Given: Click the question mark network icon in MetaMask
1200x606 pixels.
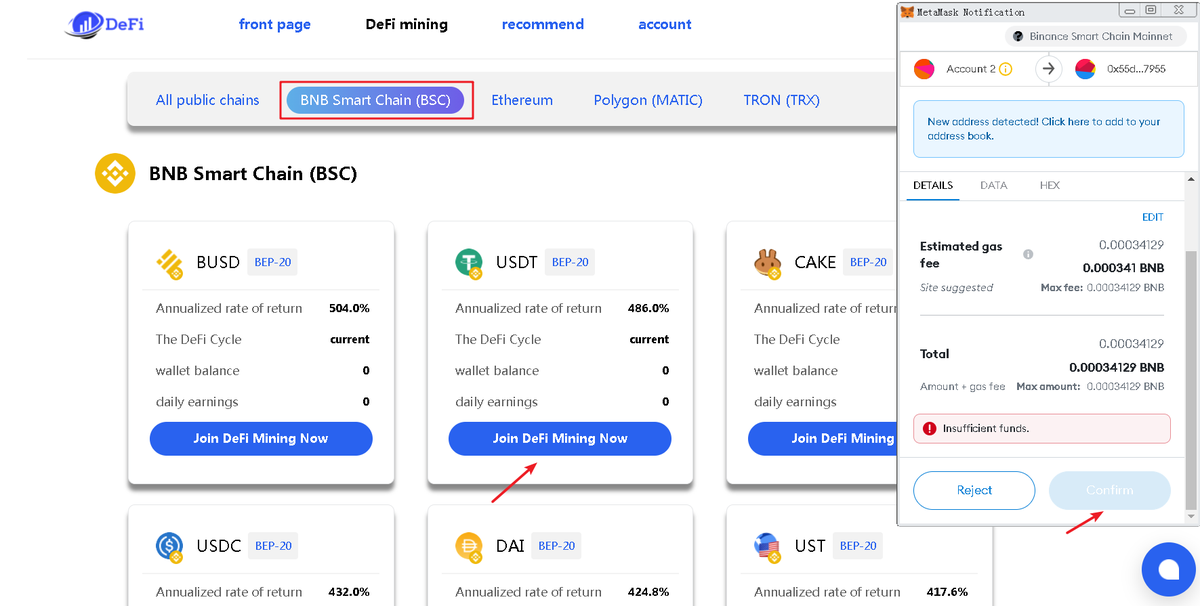Looking at the screenshot, I should [1019, 37].
